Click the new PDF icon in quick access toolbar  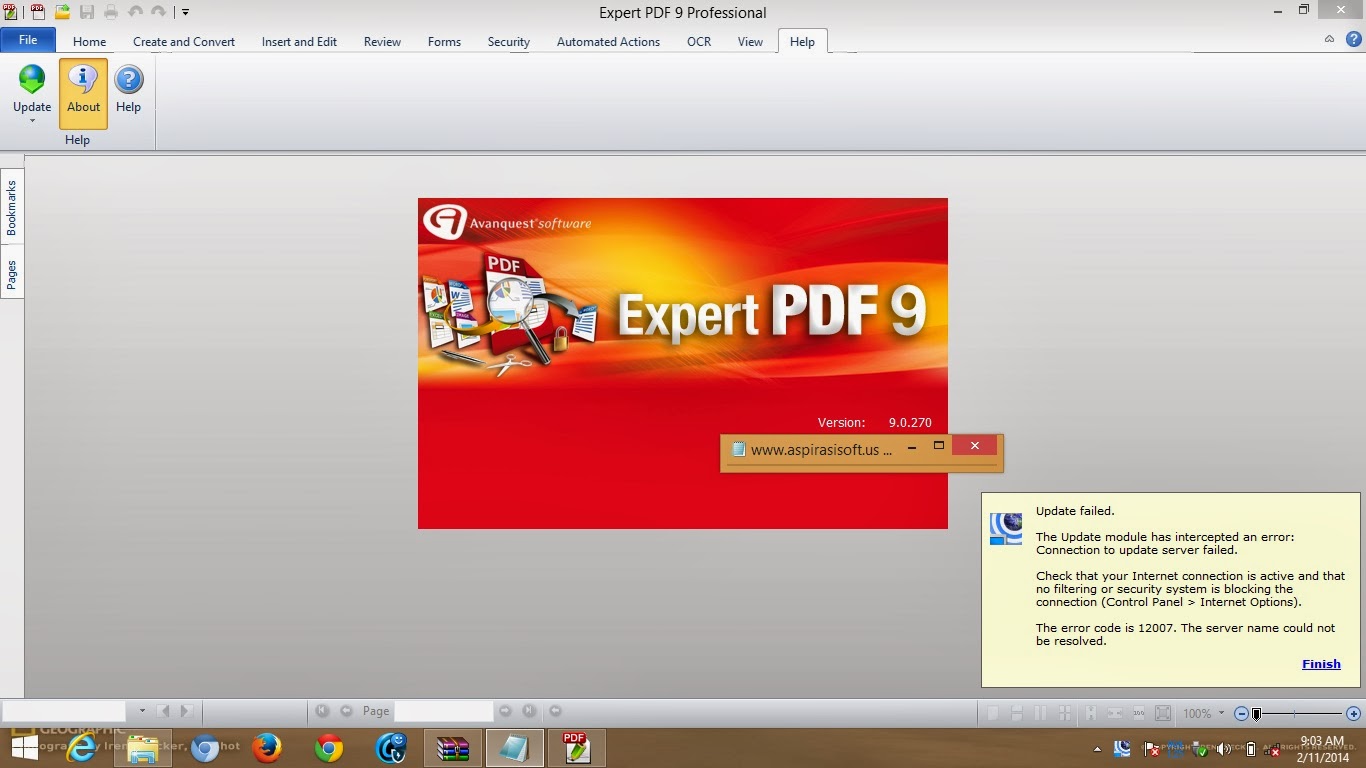38,12
